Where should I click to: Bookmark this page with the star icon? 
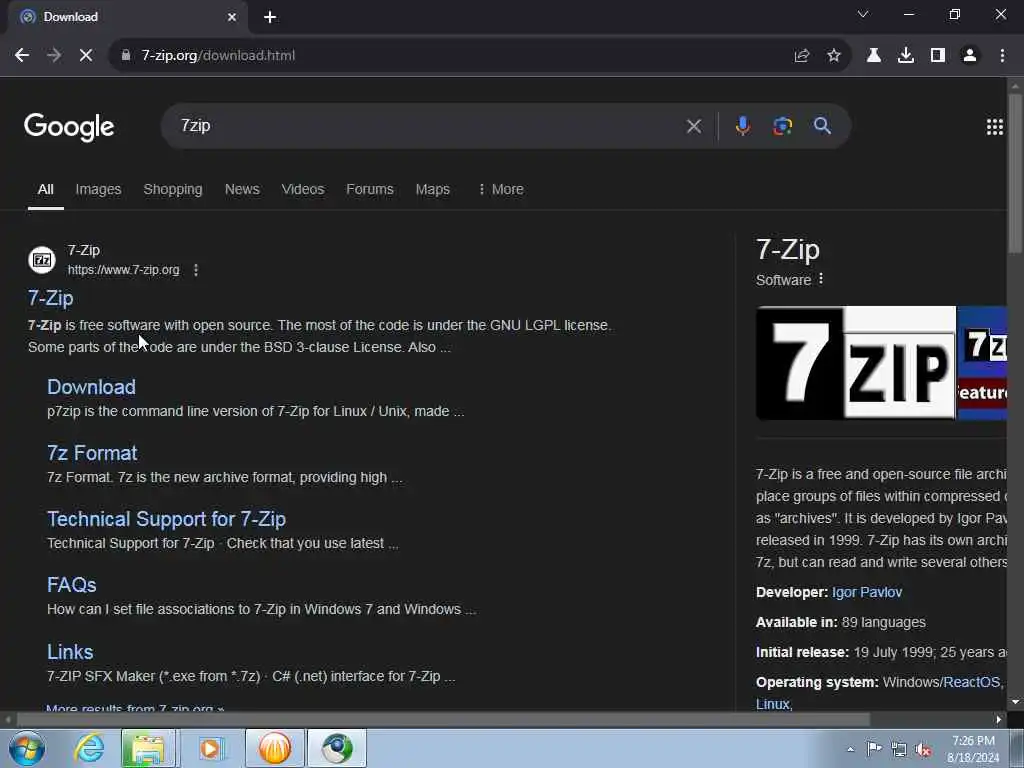[x=834, y=56]
